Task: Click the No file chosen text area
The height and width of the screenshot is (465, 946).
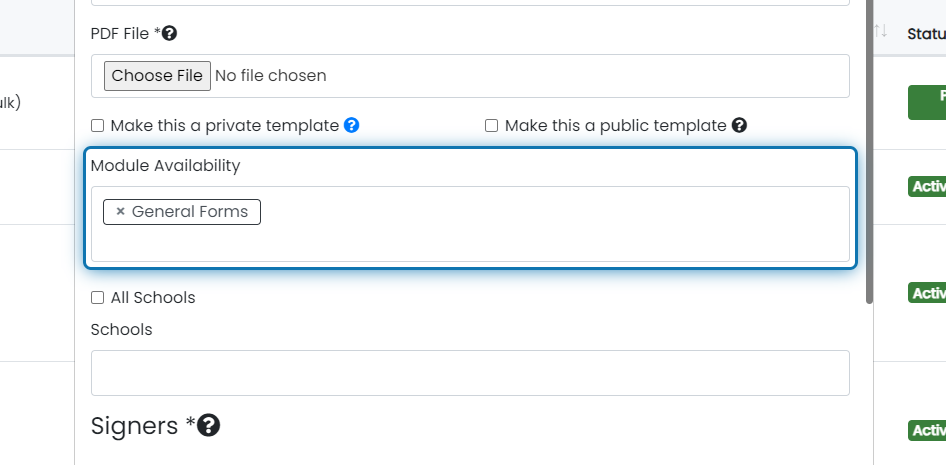Action: (x=271, y=76)
